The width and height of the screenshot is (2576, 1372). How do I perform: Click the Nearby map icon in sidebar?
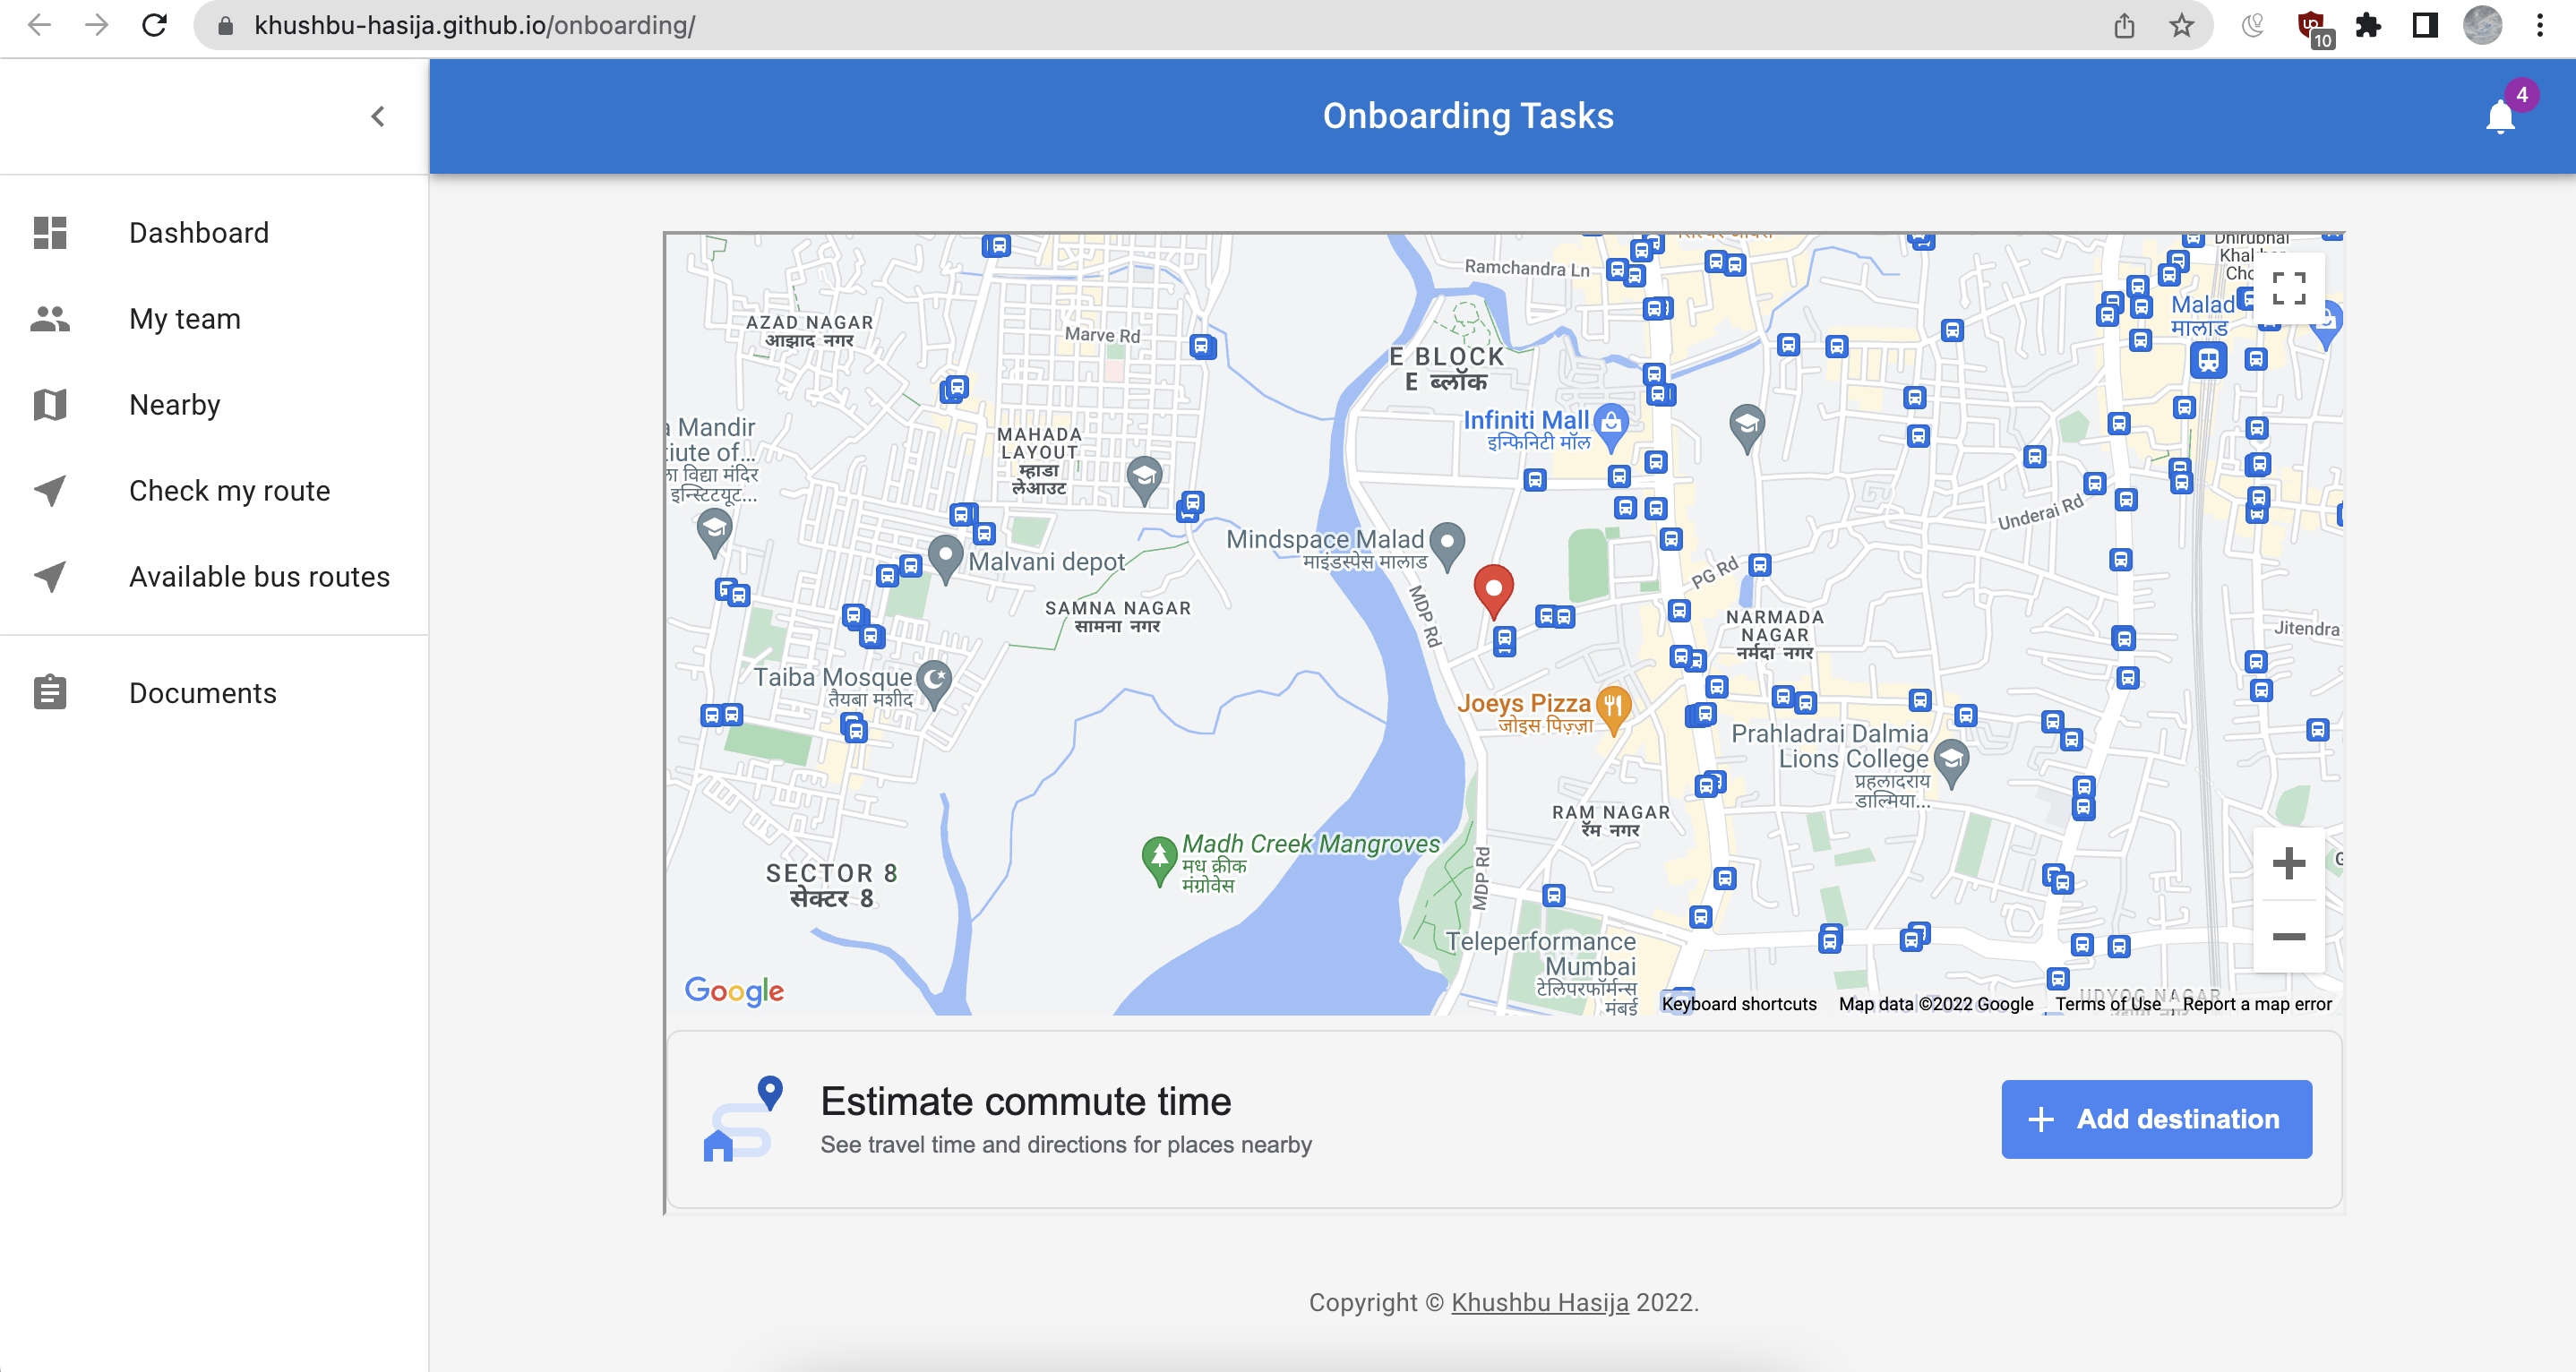coord(50,405)
